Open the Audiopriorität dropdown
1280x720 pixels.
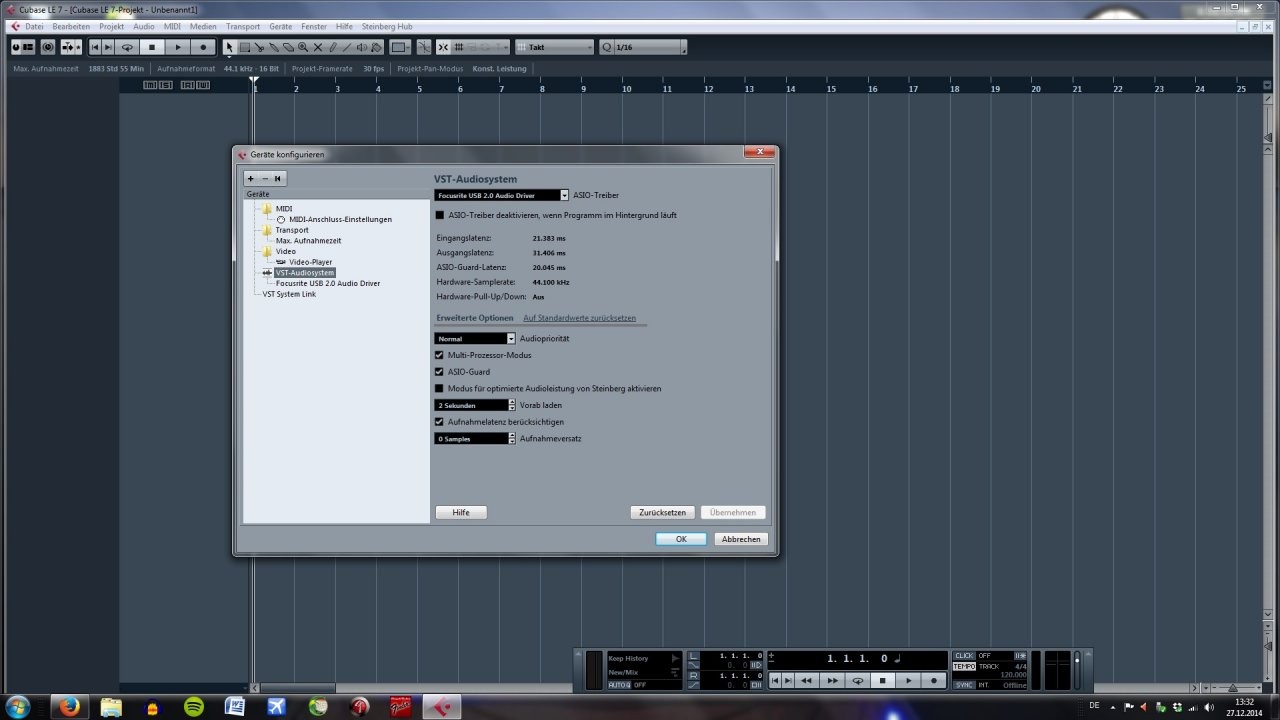(x=475, y=339)
